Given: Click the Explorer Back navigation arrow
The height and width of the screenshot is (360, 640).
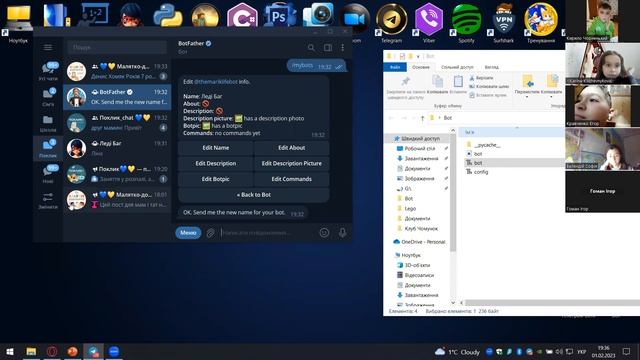Looking at the screenshot, I should 391,118.
